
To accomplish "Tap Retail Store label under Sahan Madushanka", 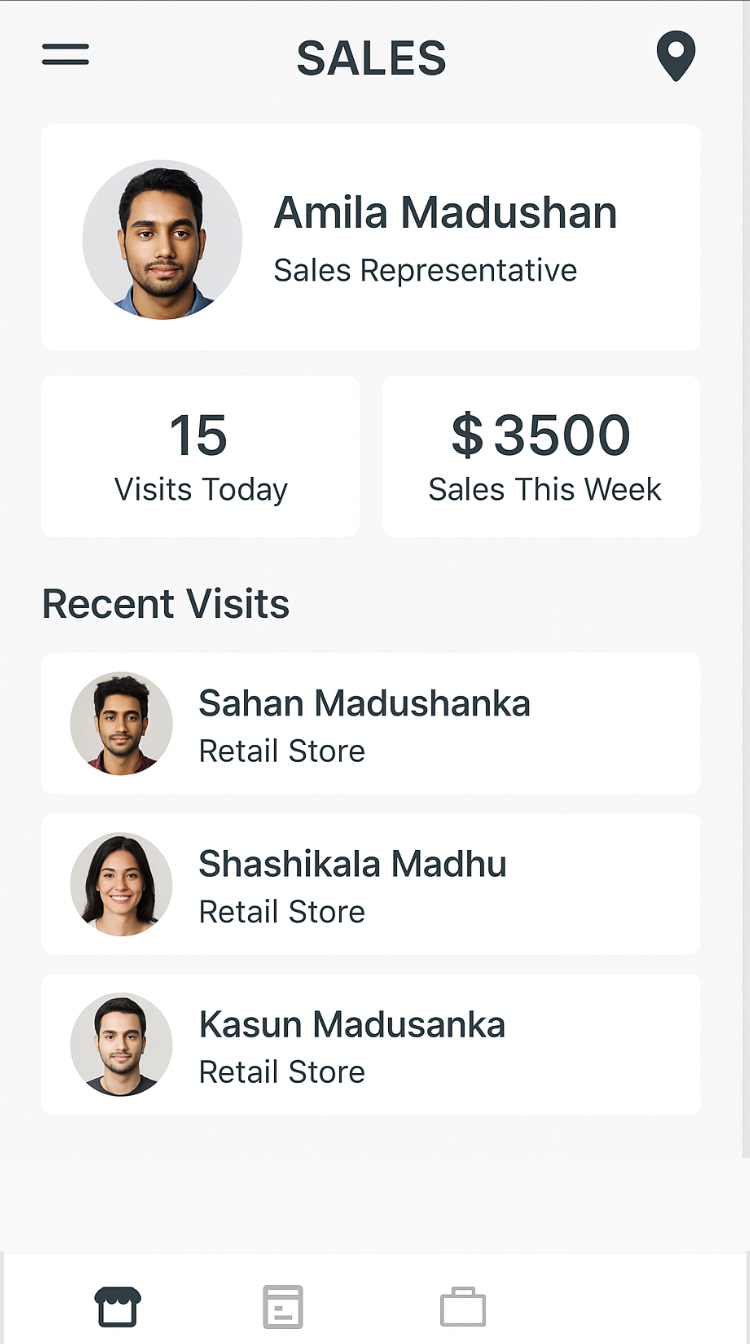I will click(x=282, y=751).
